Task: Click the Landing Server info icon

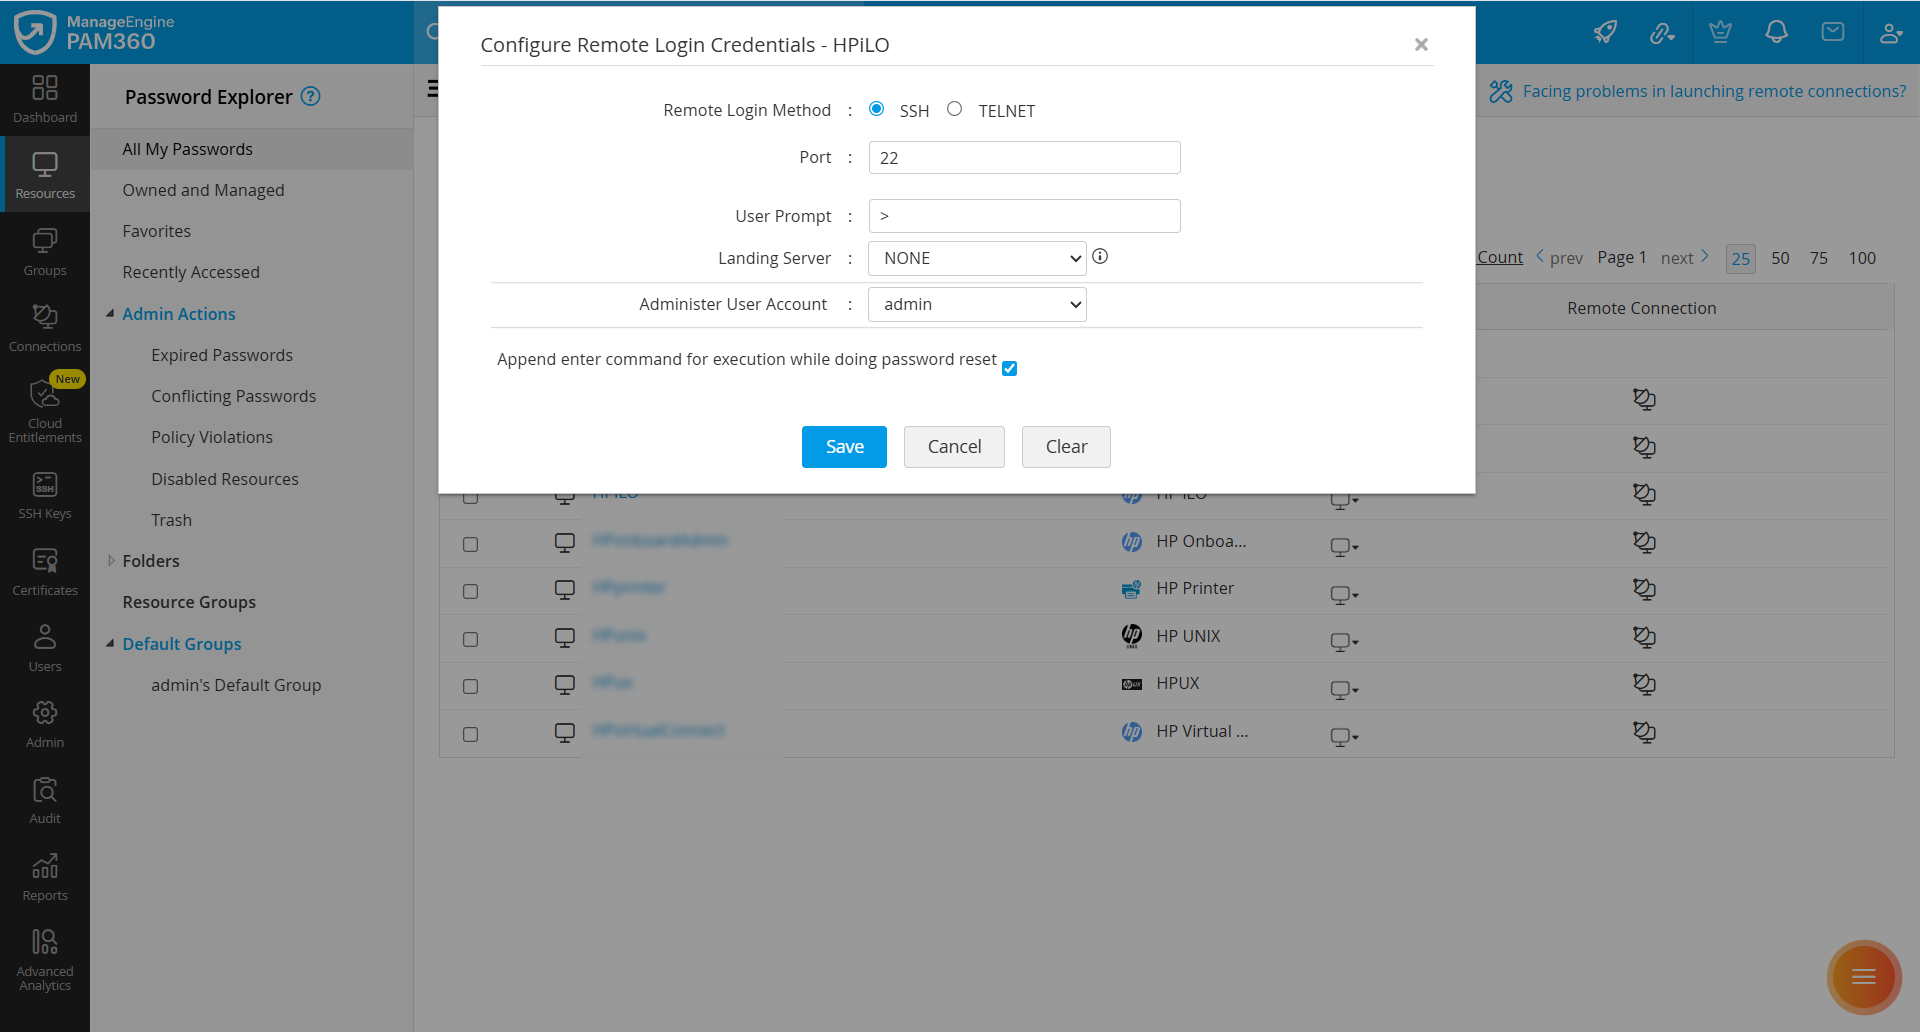Action: tap(1100, 257)
